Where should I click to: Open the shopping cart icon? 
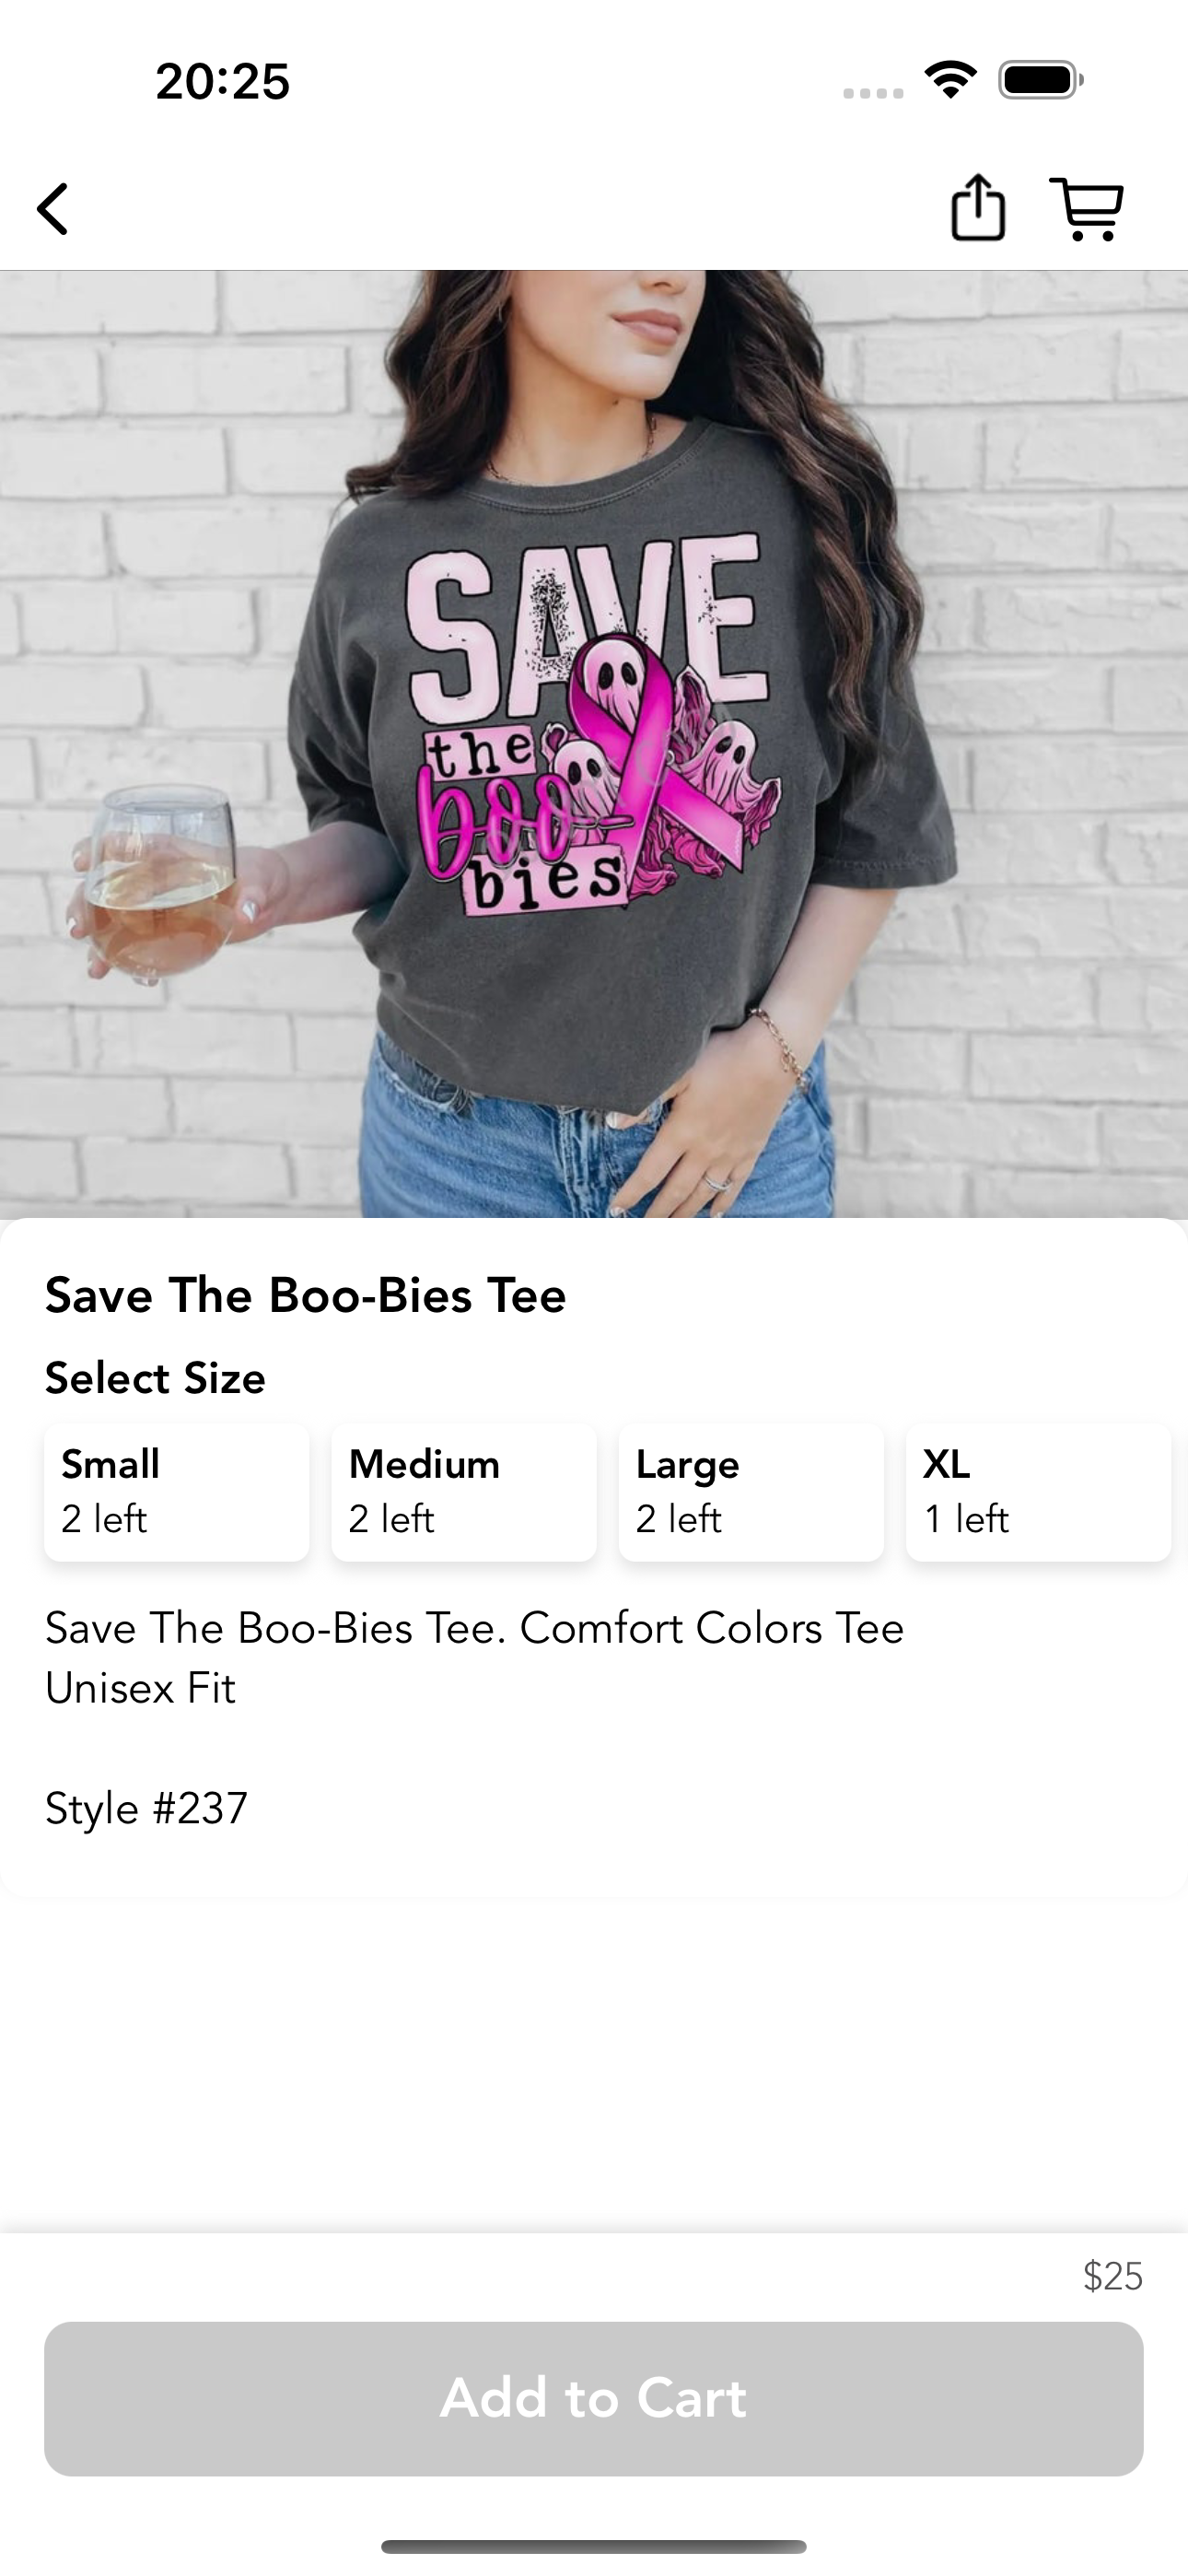[x=1087, y=209]
